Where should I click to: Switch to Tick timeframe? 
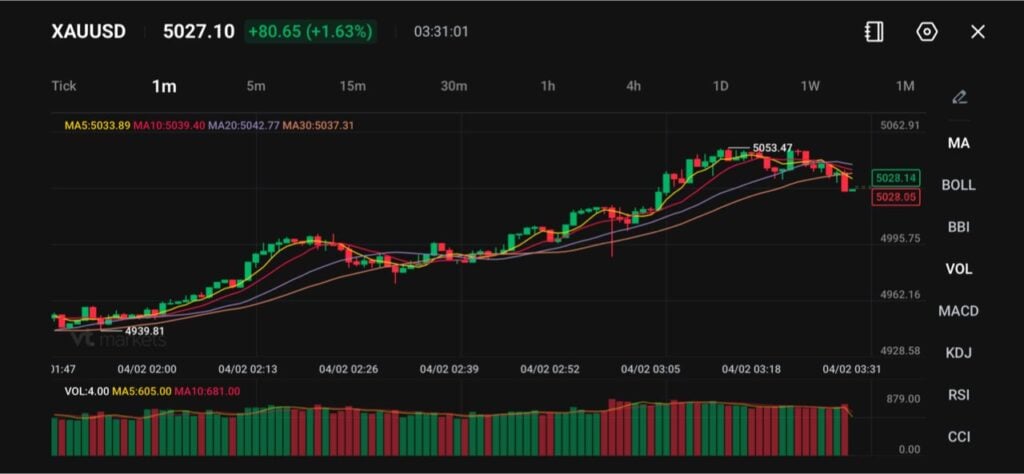tap(64, 86)
